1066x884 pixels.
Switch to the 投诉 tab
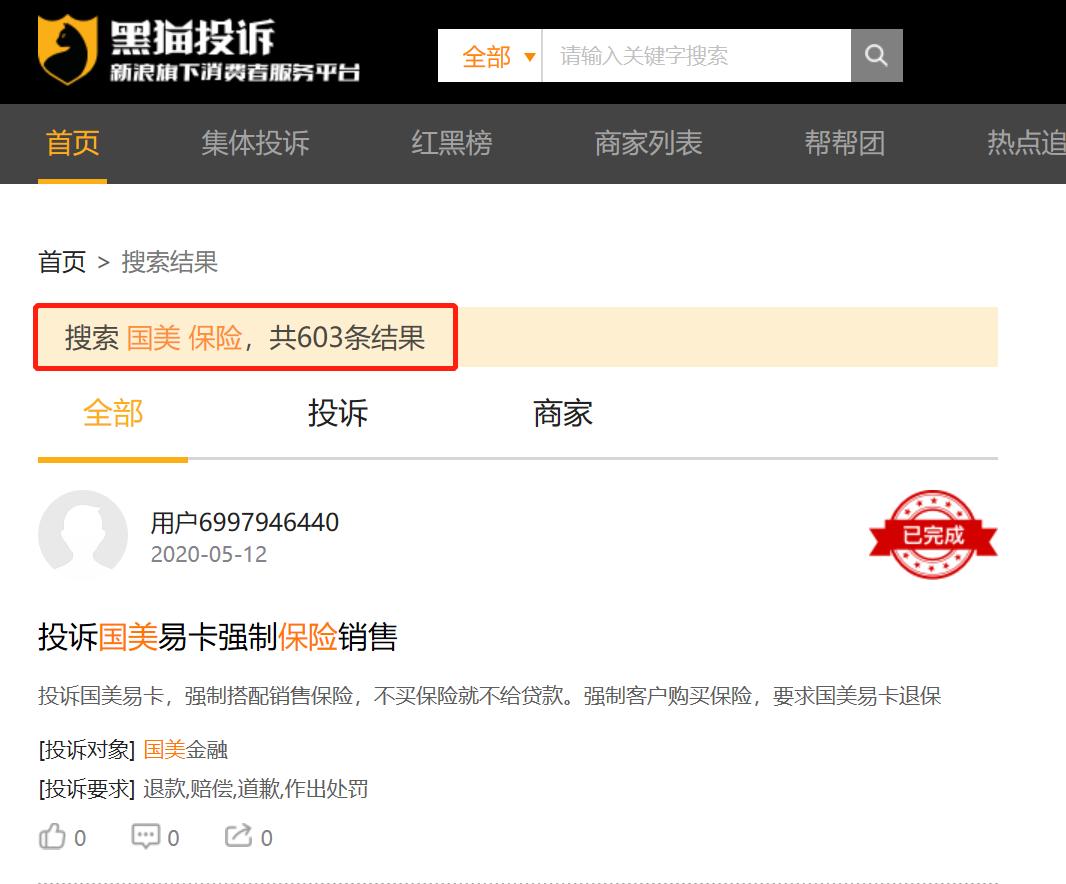click(x=338, y=413)
